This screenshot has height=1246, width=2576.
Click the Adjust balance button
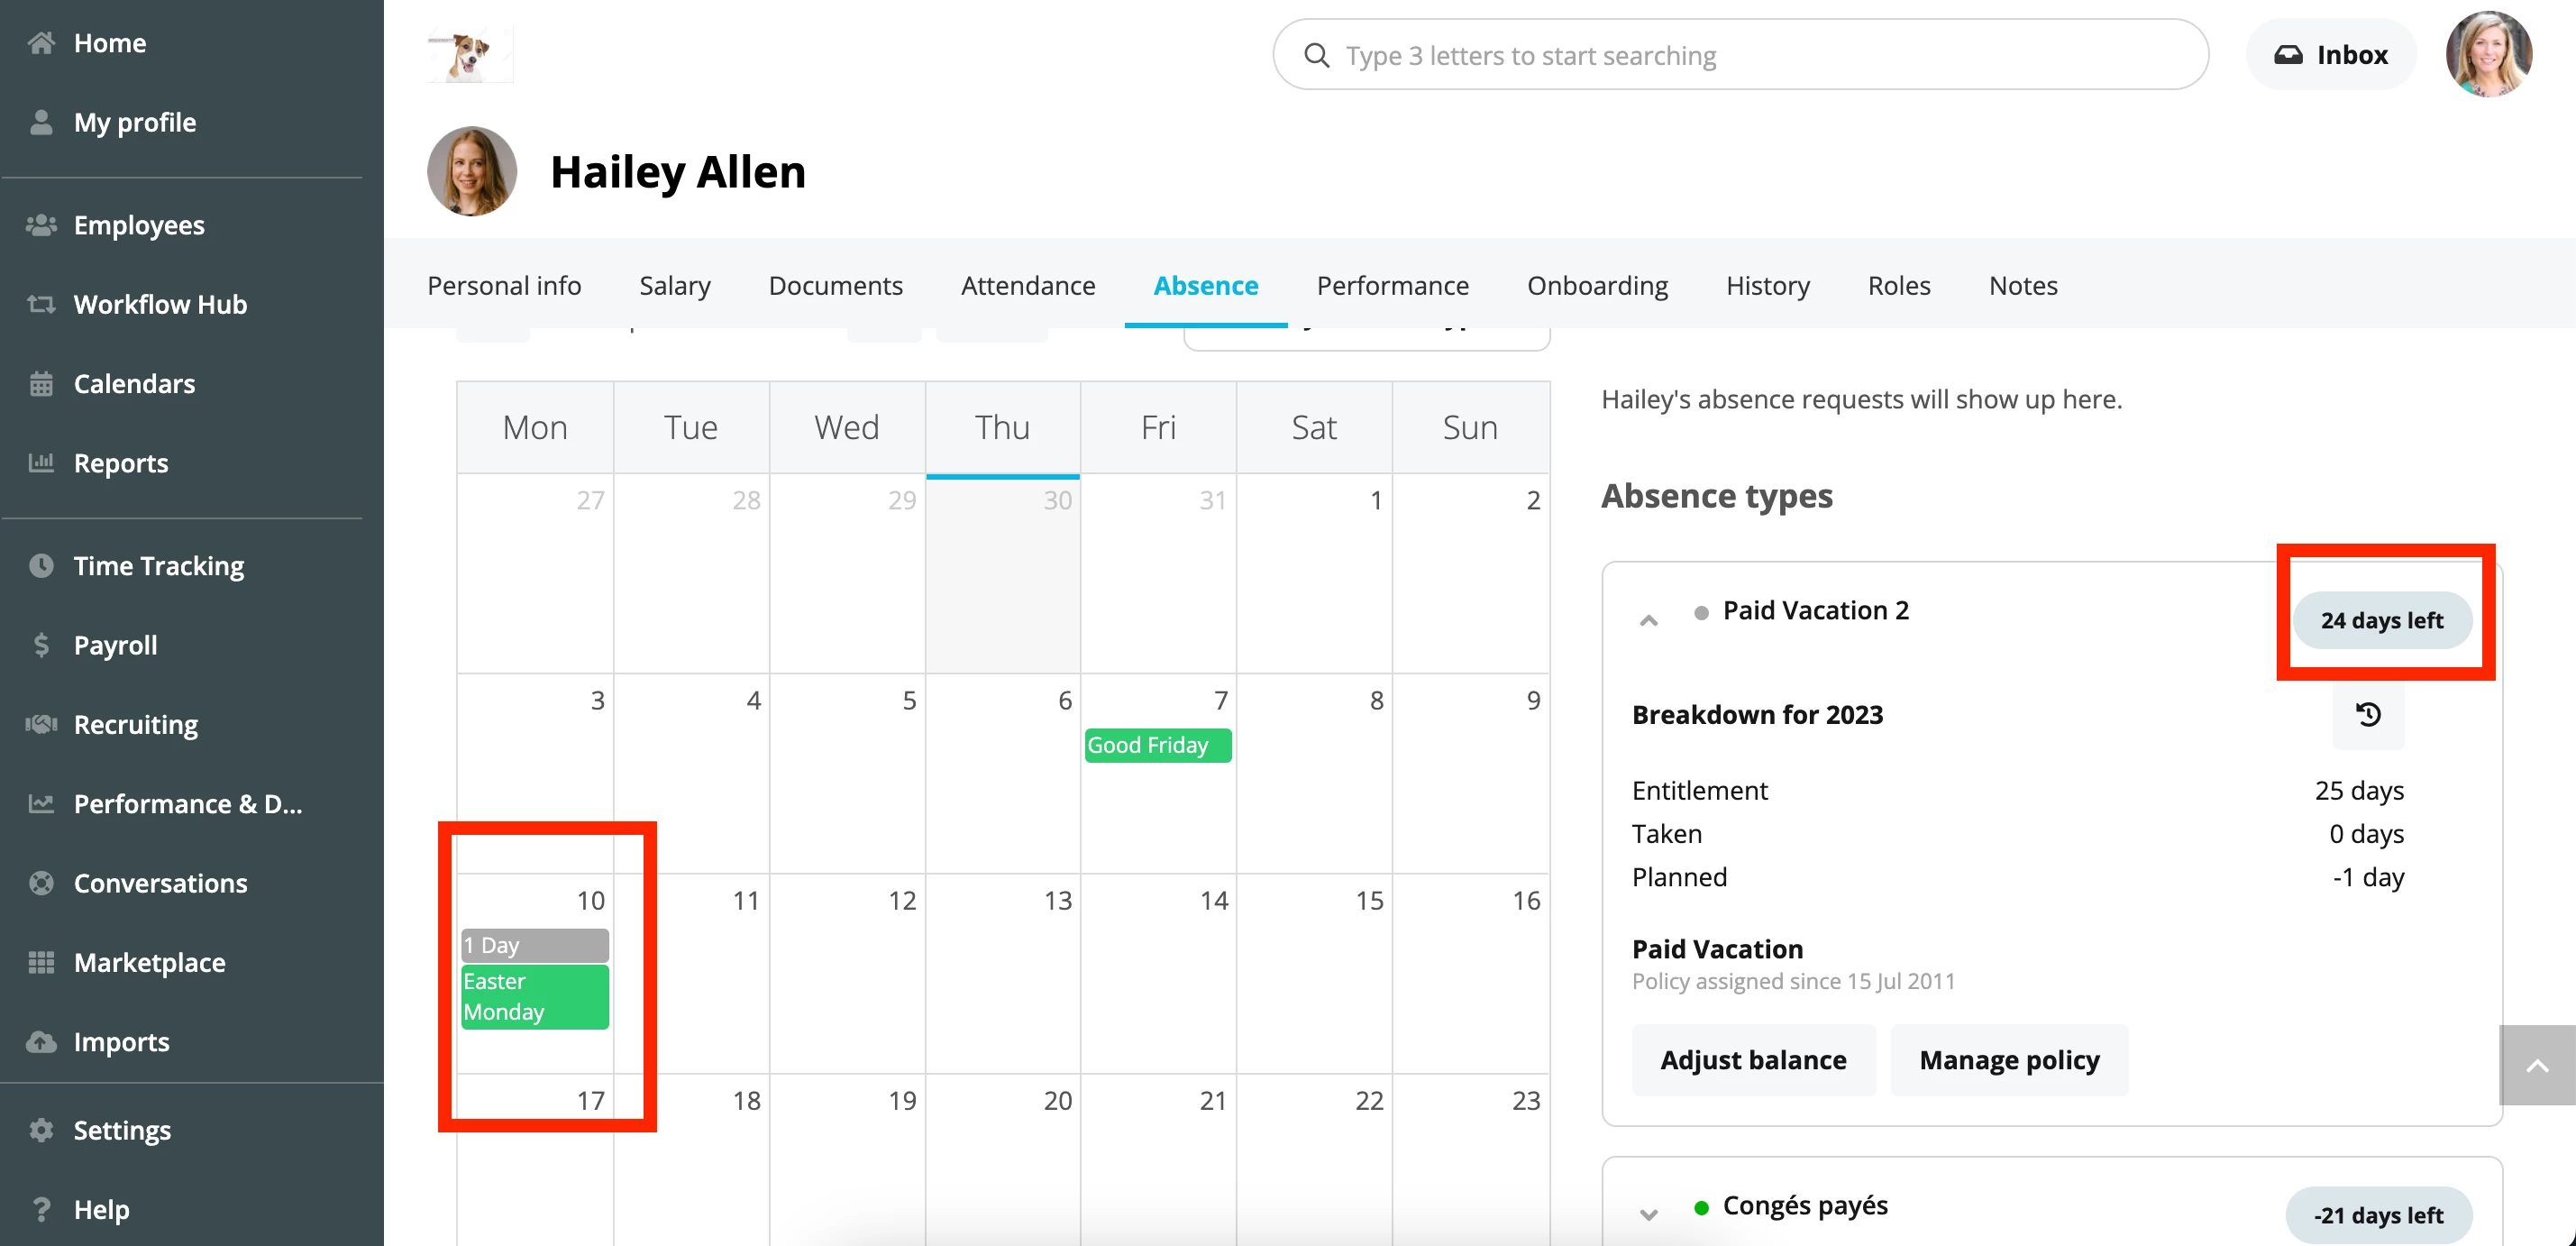[x=1753, y=1060]
